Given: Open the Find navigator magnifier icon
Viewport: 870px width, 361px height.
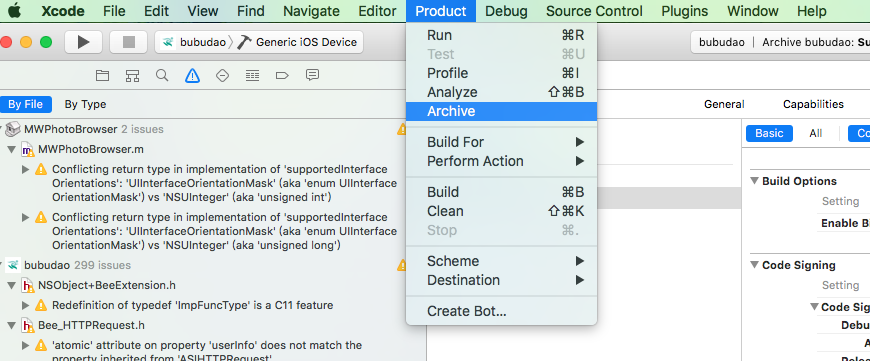Looking at the screenshot, I should [162, 75].
